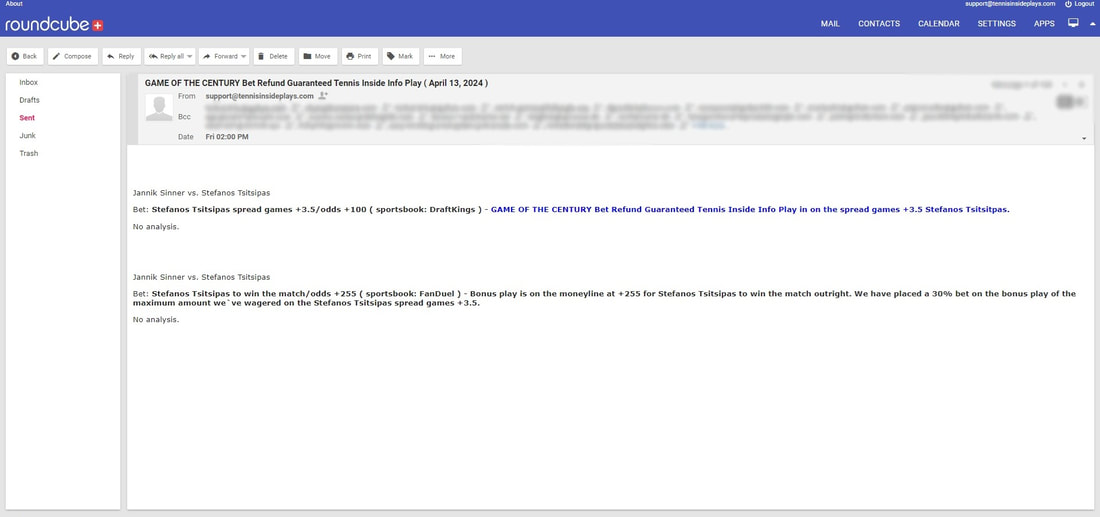Click the blue GAME OF THE CENTURY body text
Viewport: 1100px width, 517px height.
pos(750,210)
